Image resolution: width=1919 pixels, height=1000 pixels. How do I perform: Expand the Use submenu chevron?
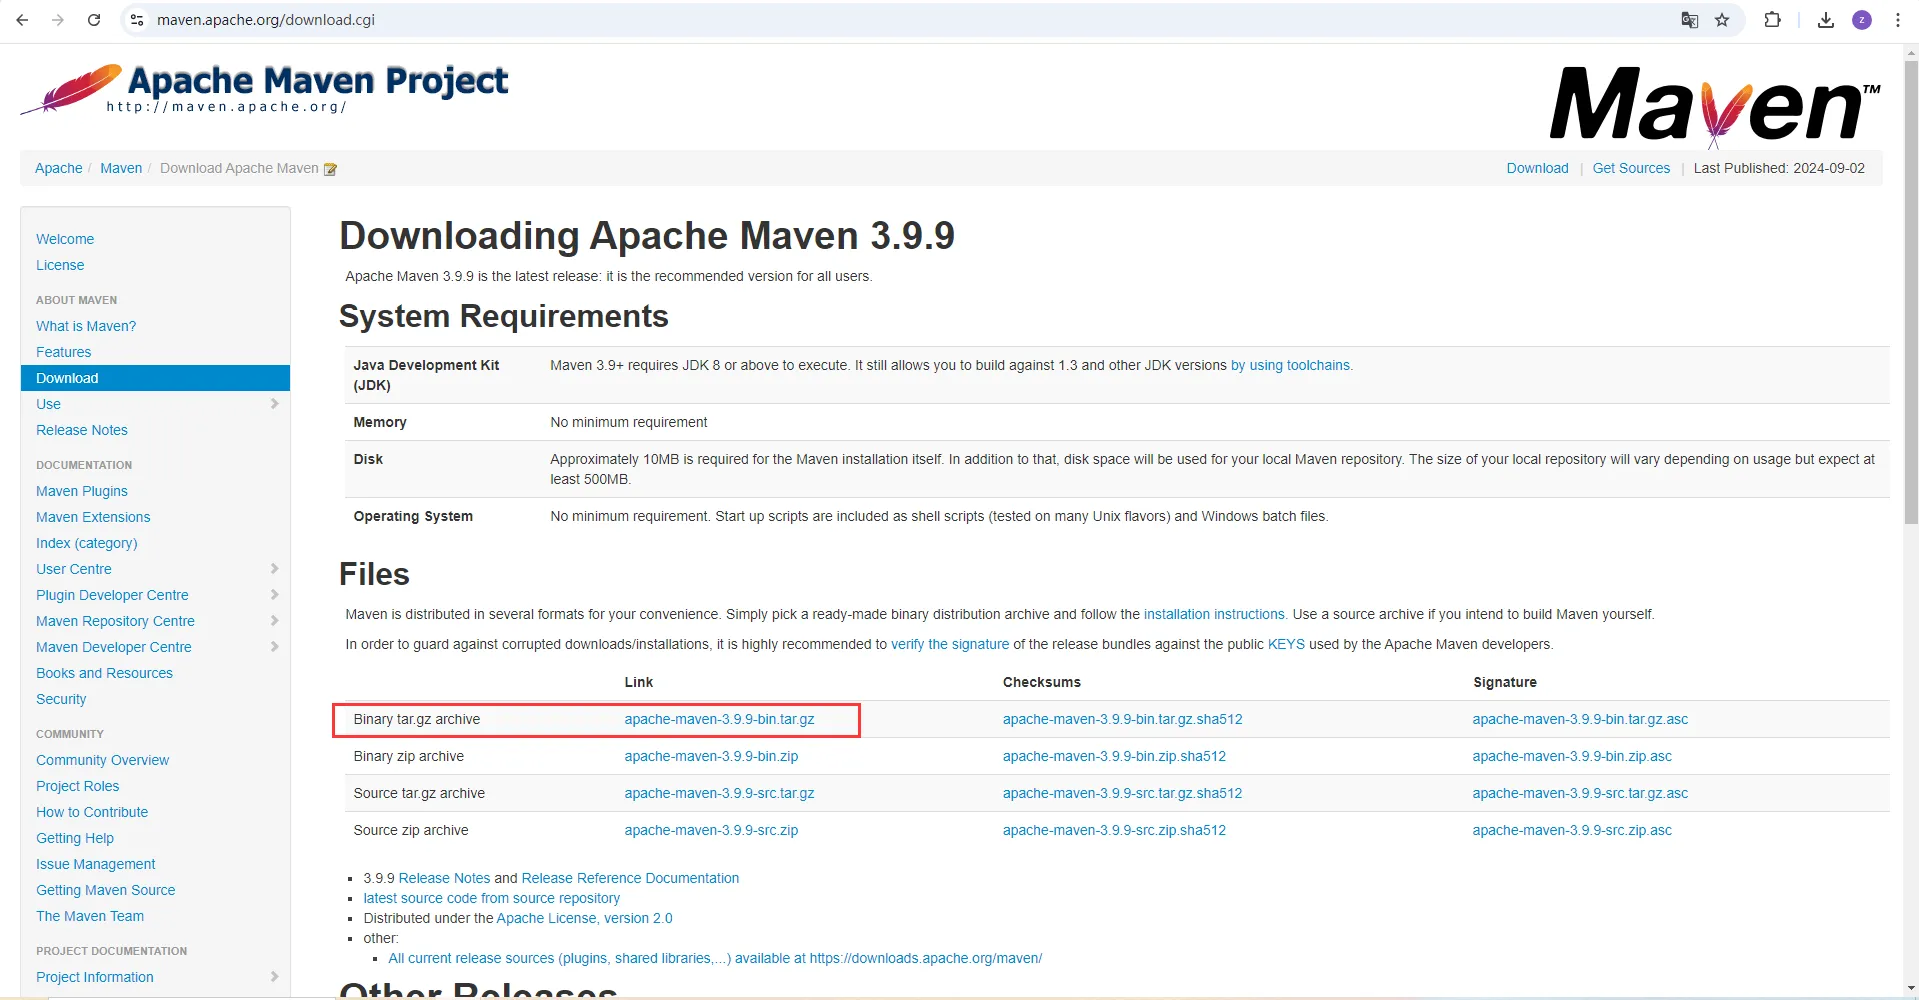point(274,404)
